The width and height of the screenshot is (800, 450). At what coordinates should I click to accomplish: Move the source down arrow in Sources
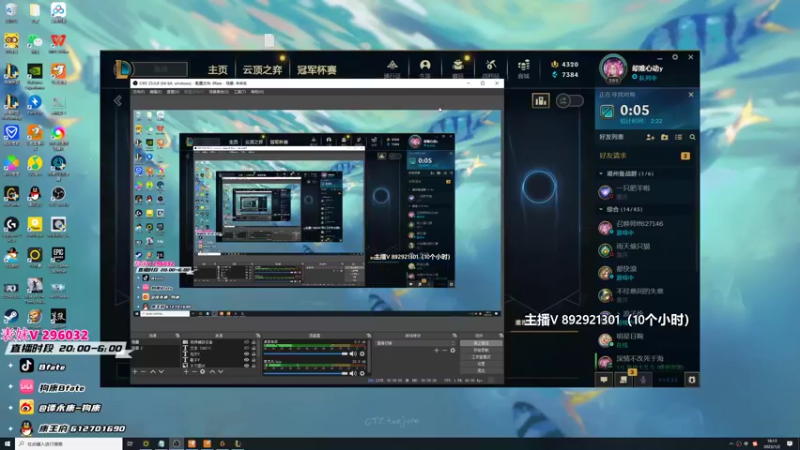220,371
